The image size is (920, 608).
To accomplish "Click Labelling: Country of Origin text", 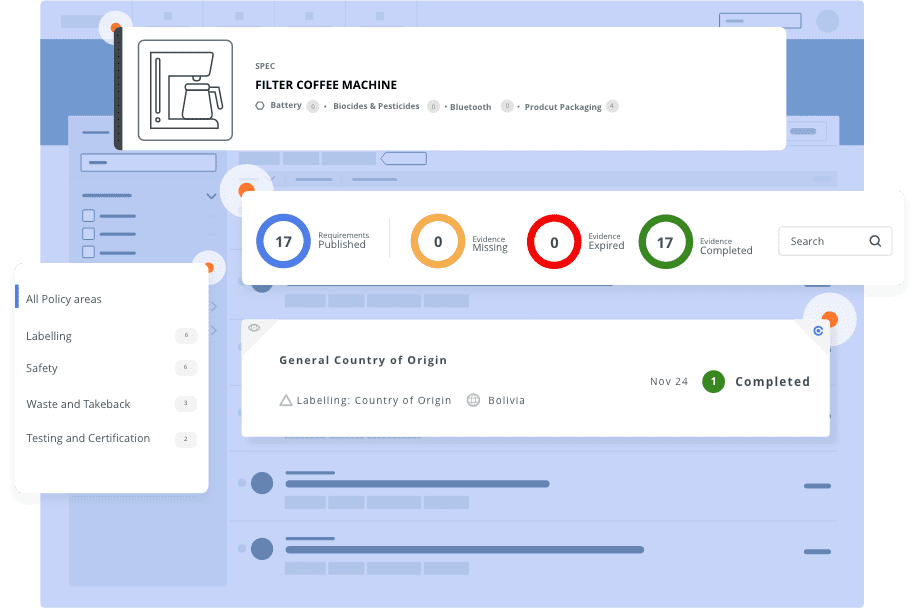I will point(374,401).
